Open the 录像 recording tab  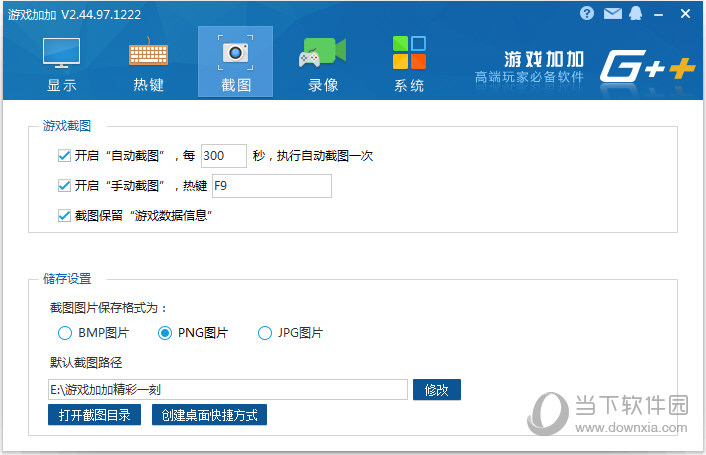coord(323,64)
